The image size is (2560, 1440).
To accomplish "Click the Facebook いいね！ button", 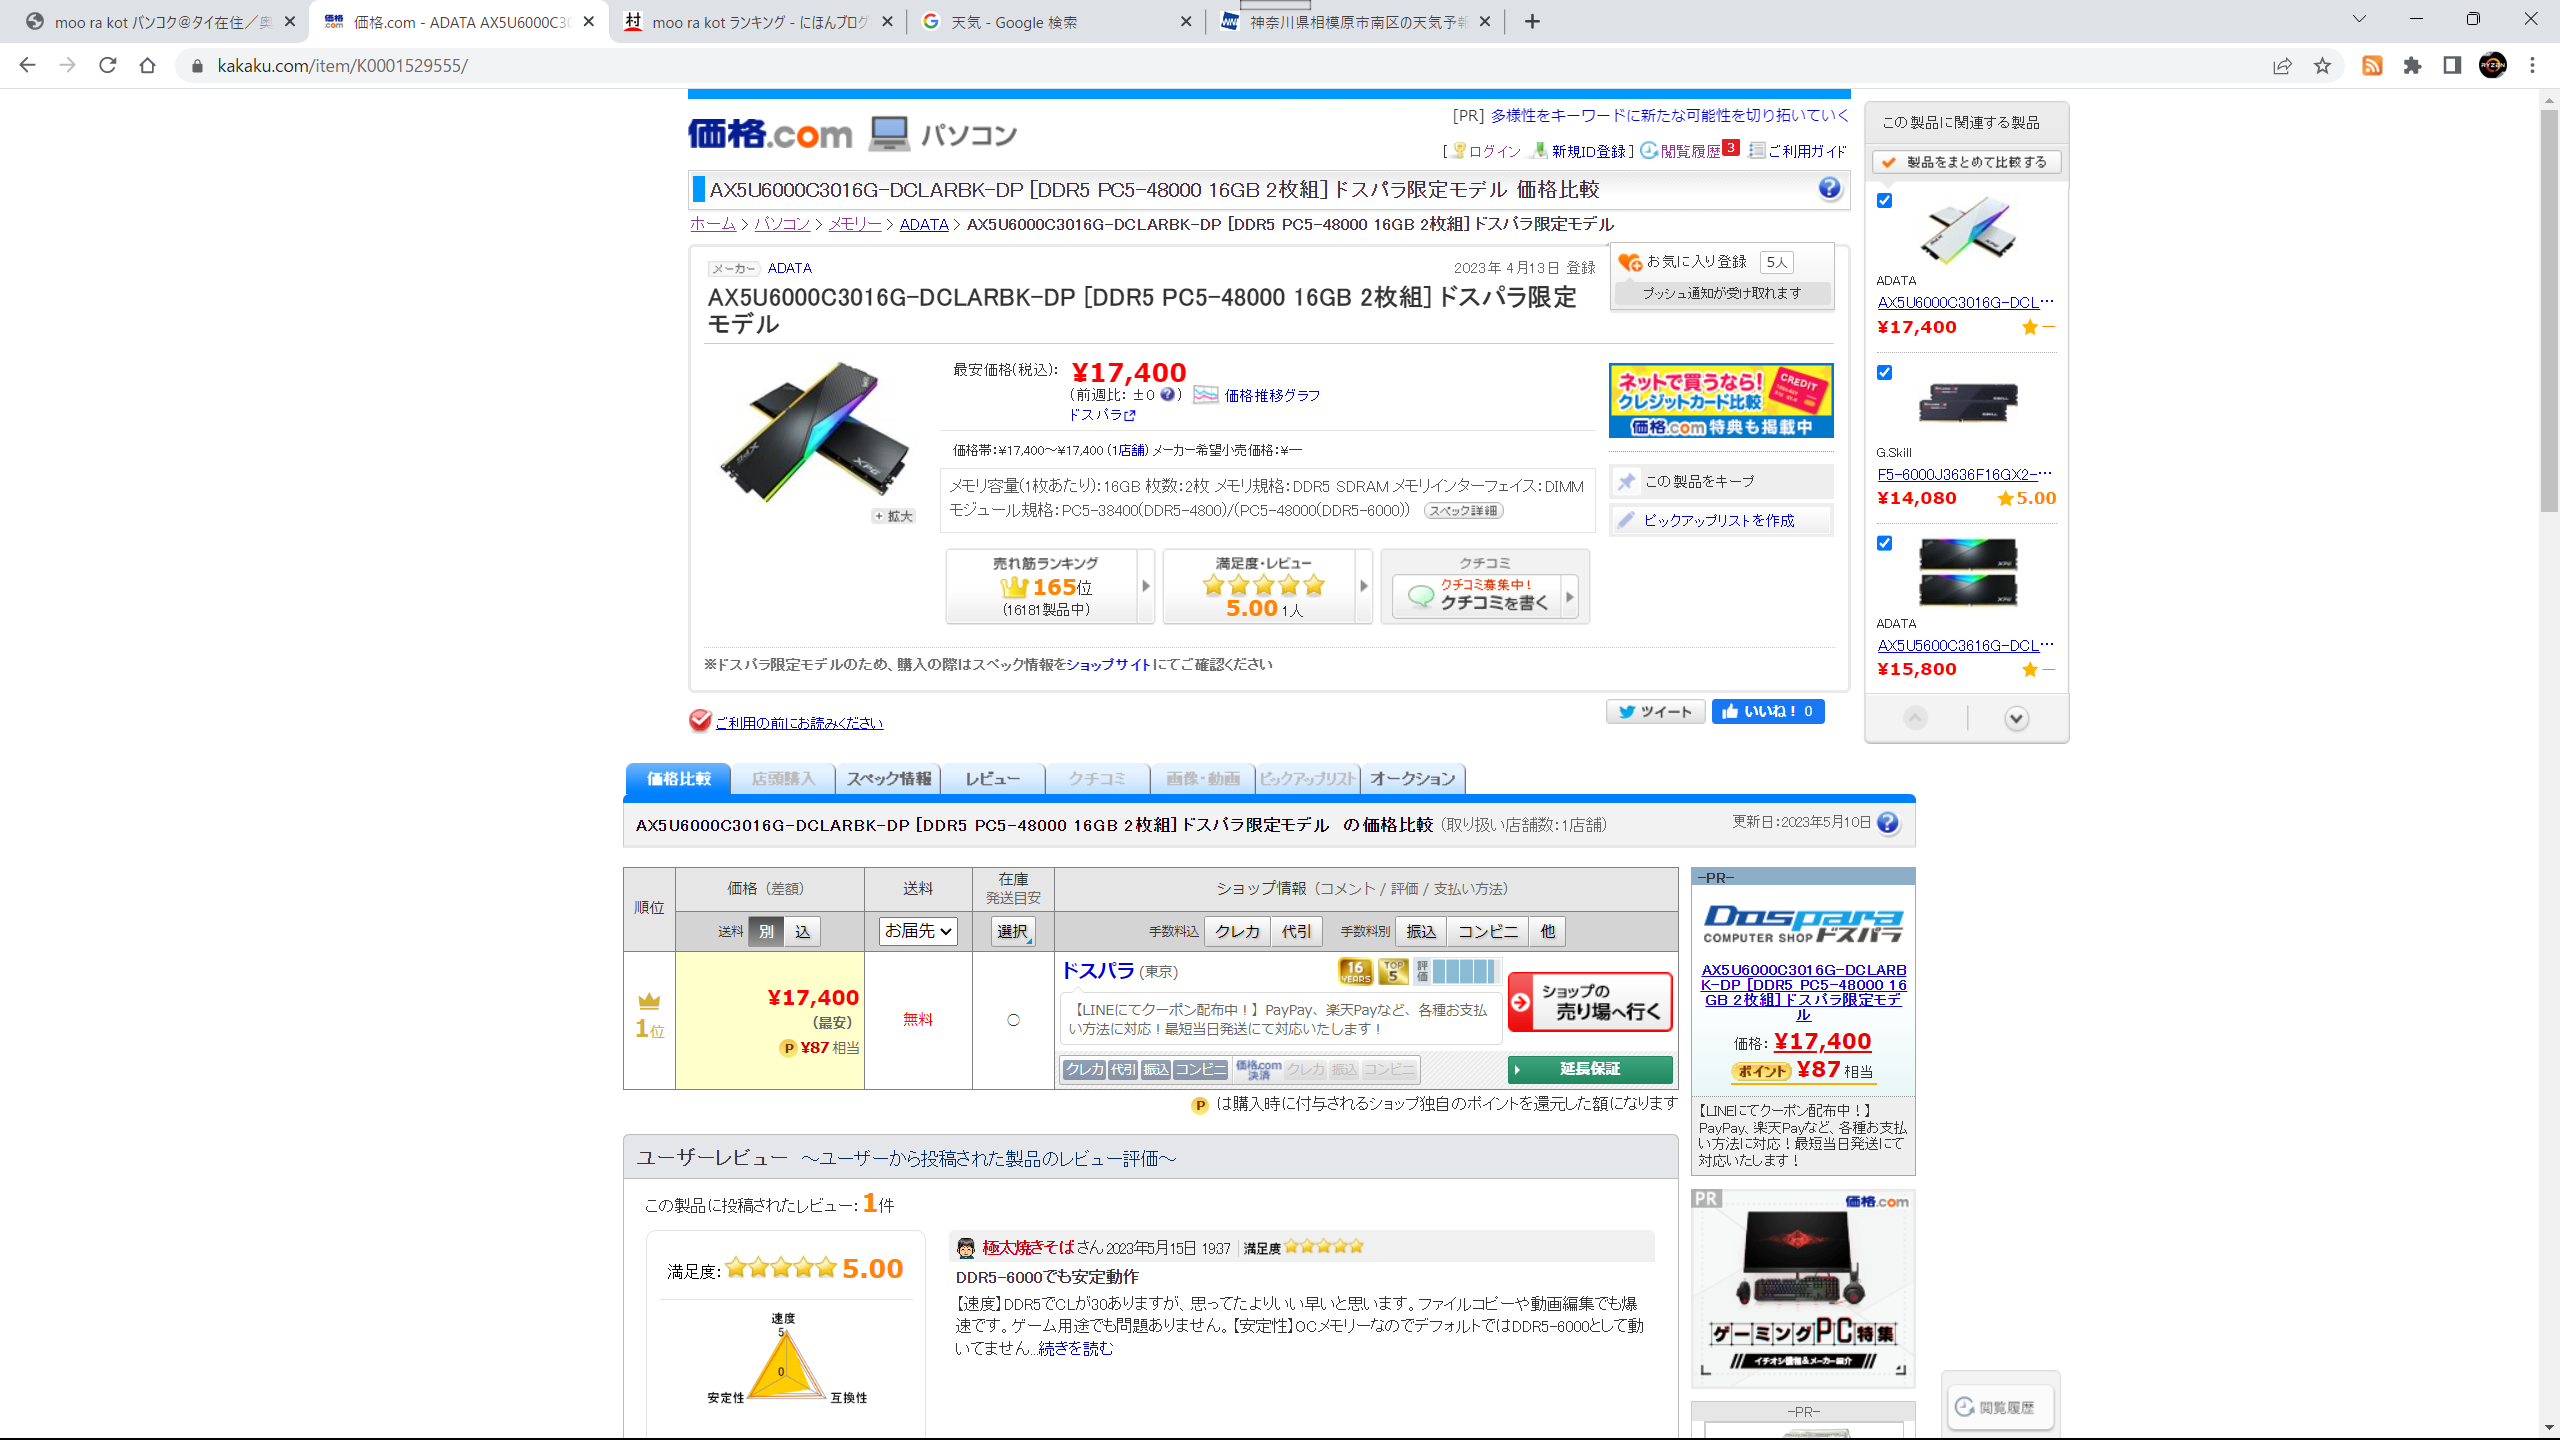I will 1768,711.
